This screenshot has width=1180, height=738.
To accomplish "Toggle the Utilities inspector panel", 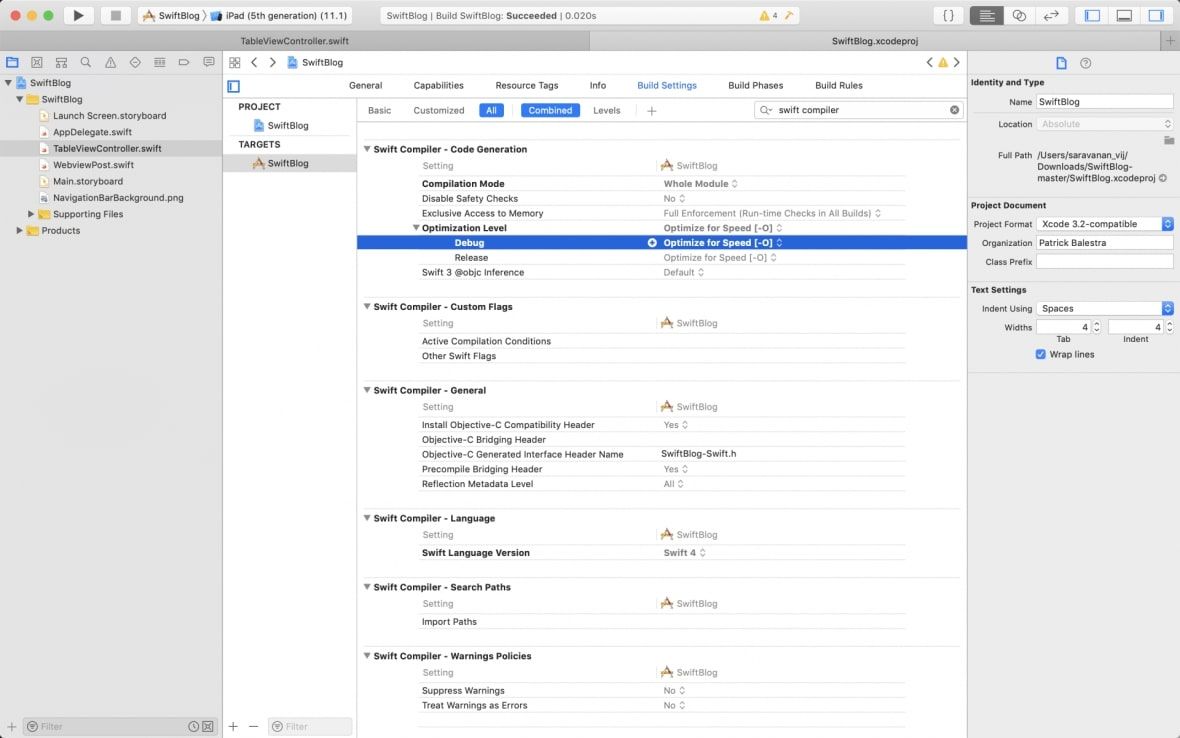I will (x=1156, y=15).
